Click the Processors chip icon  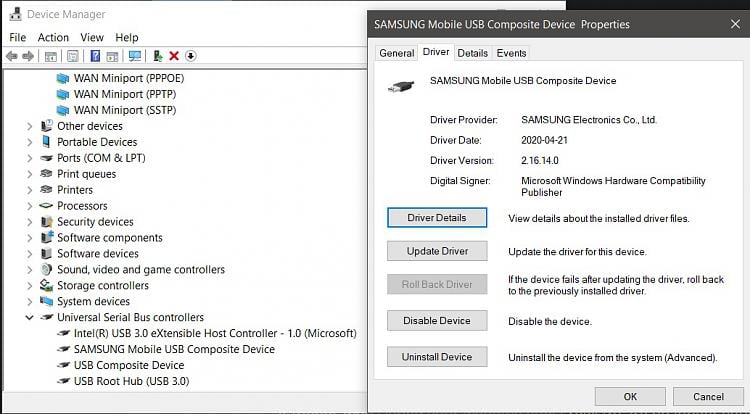point(46,206)
